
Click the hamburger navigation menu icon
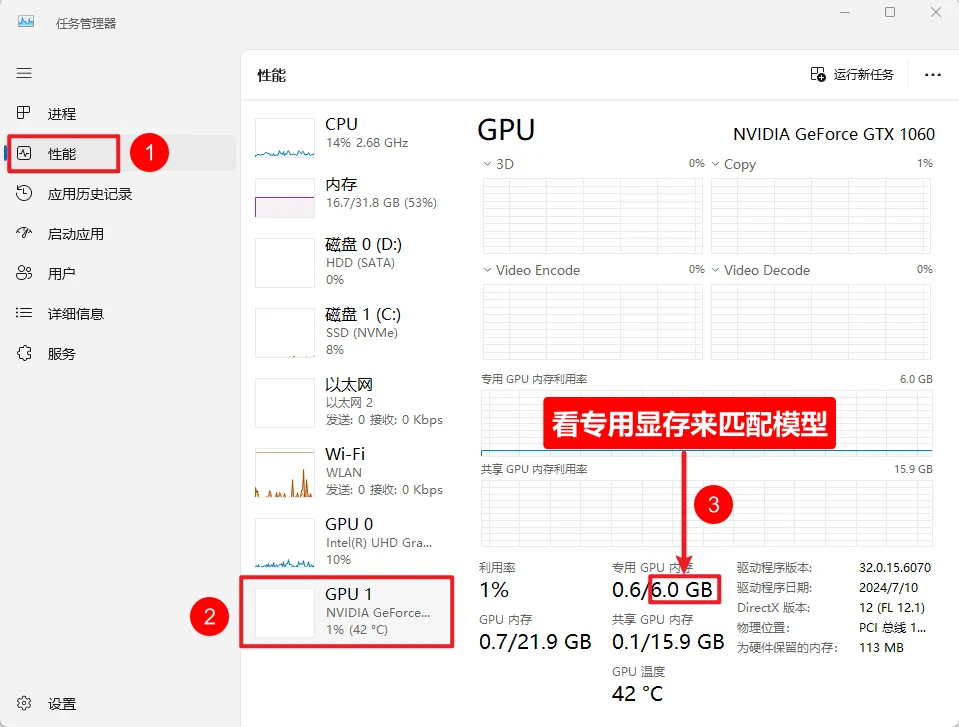(24, 73)
